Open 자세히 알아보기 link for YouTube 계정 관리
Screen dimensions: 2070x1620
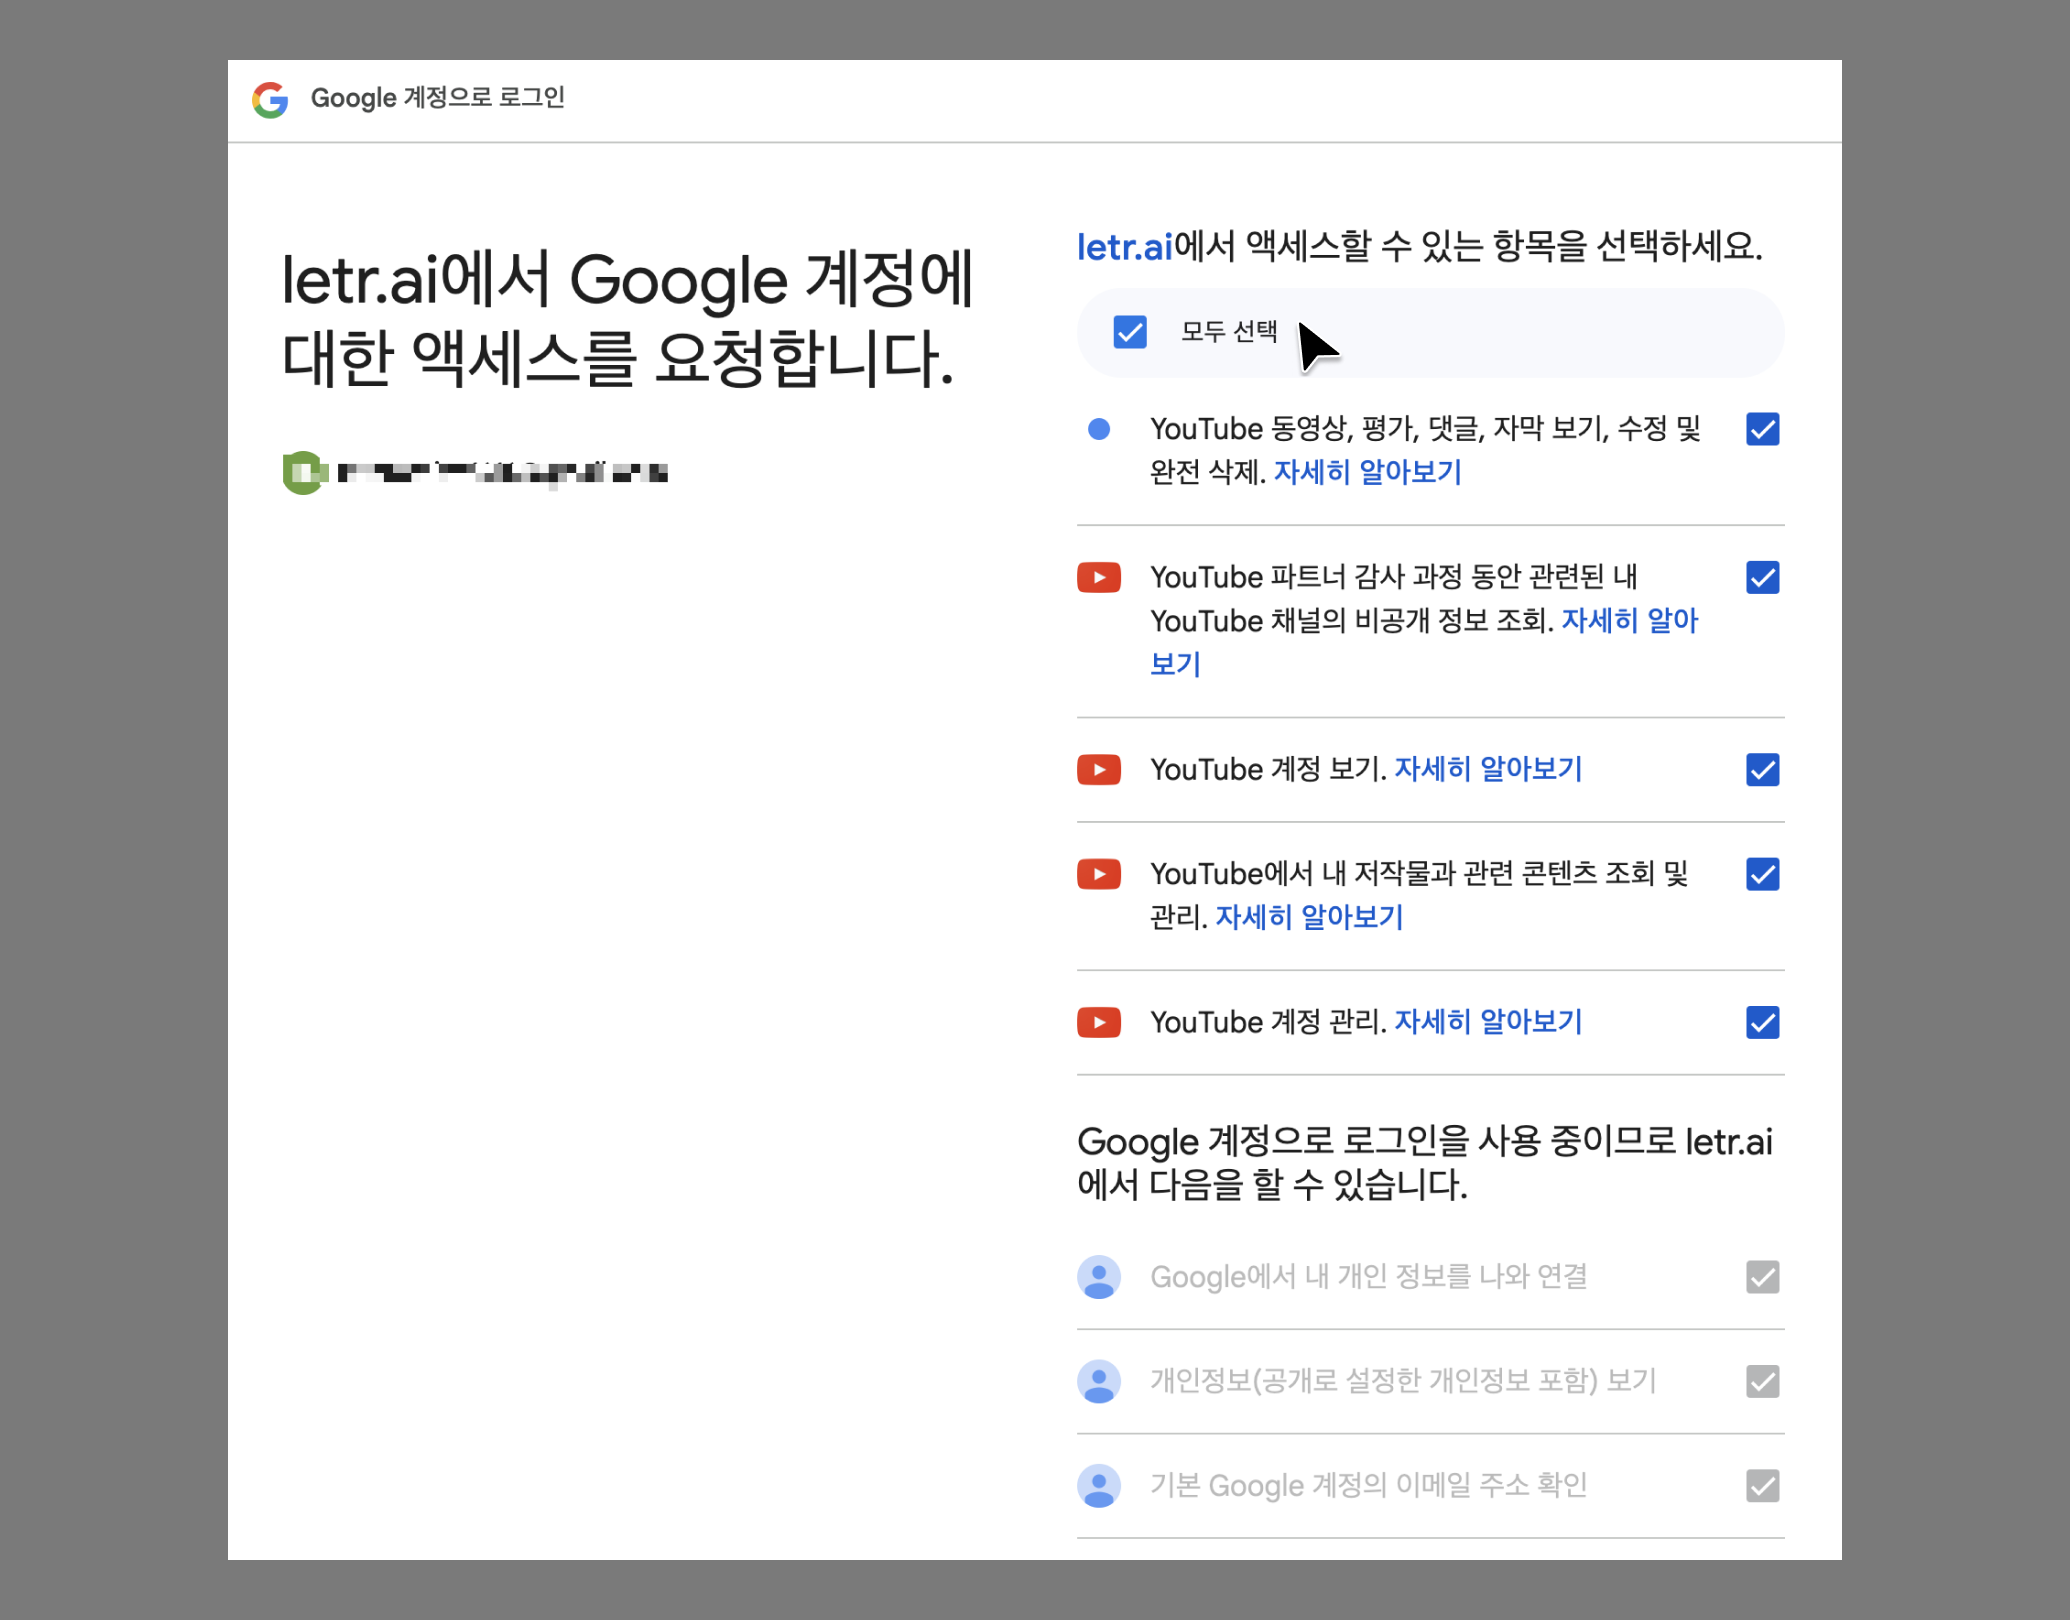point(1487,1022)
